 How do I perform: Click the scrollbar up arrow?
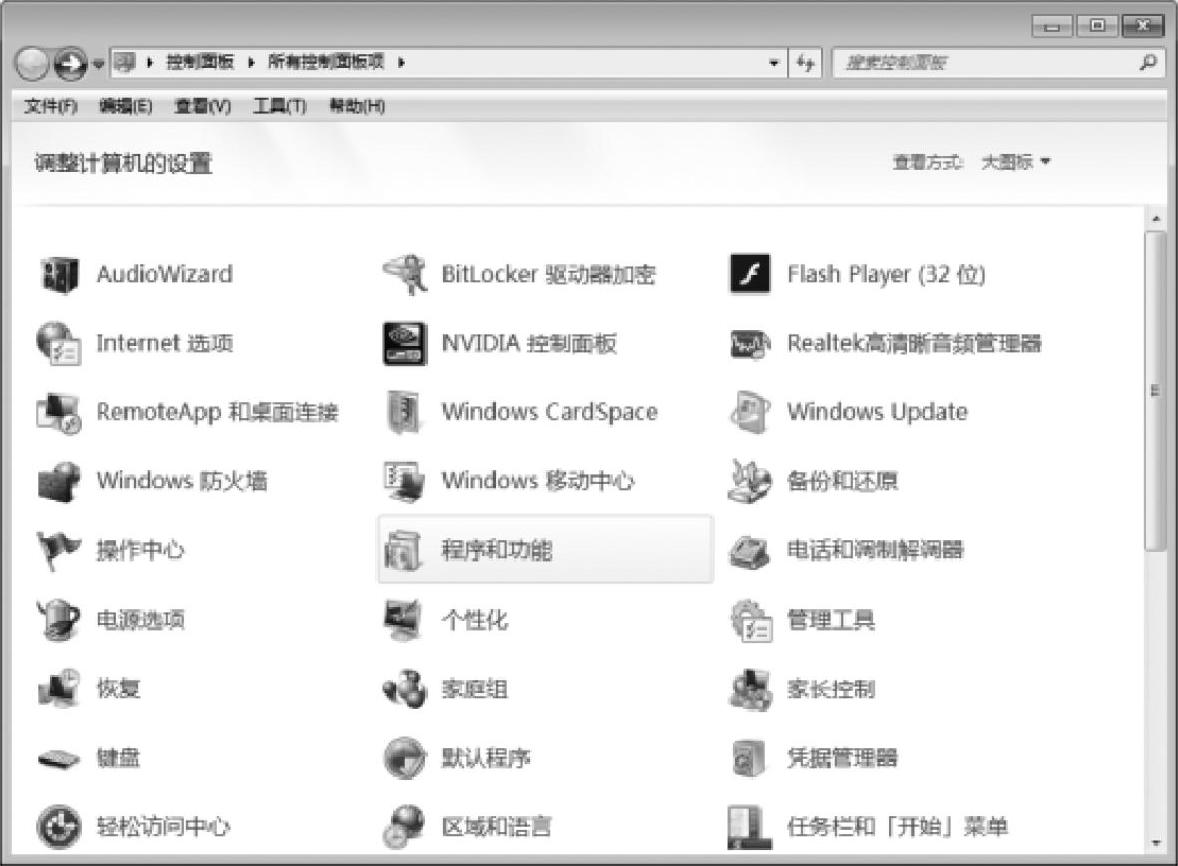1155,219
